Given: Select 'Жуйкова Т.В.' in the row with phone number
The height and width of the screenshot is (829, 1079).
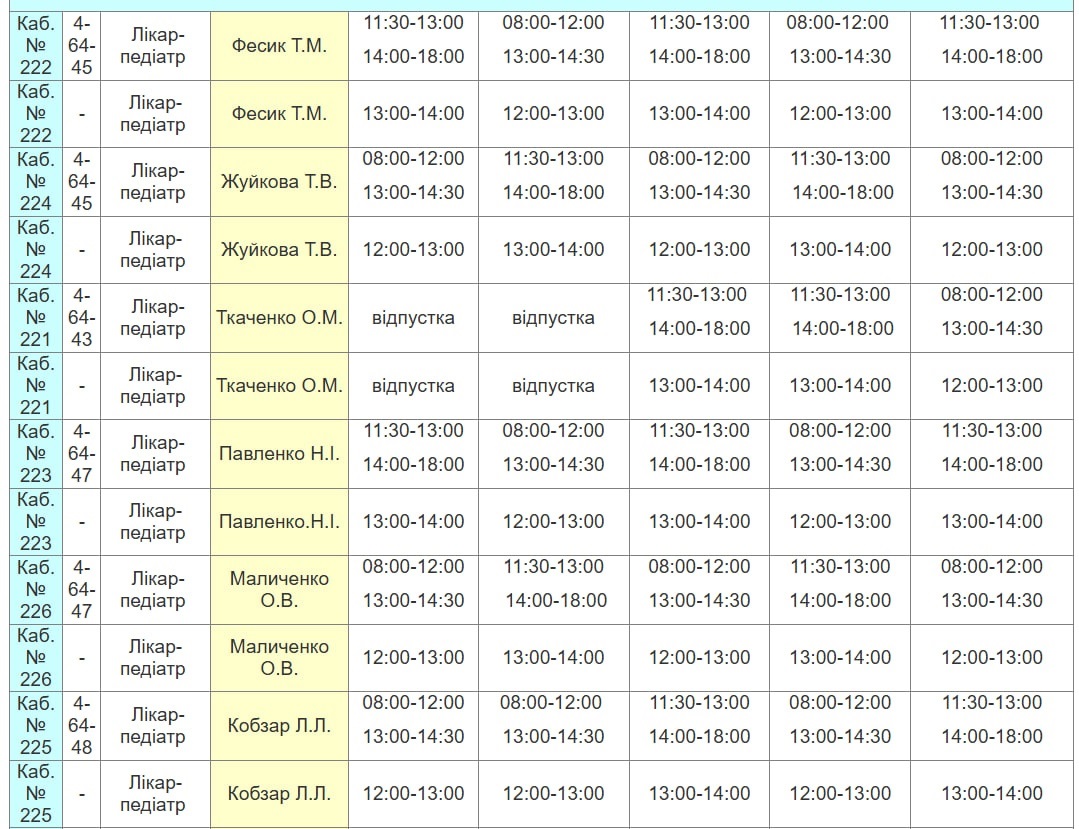Looking at the screenshot, I should click(279, 182).
